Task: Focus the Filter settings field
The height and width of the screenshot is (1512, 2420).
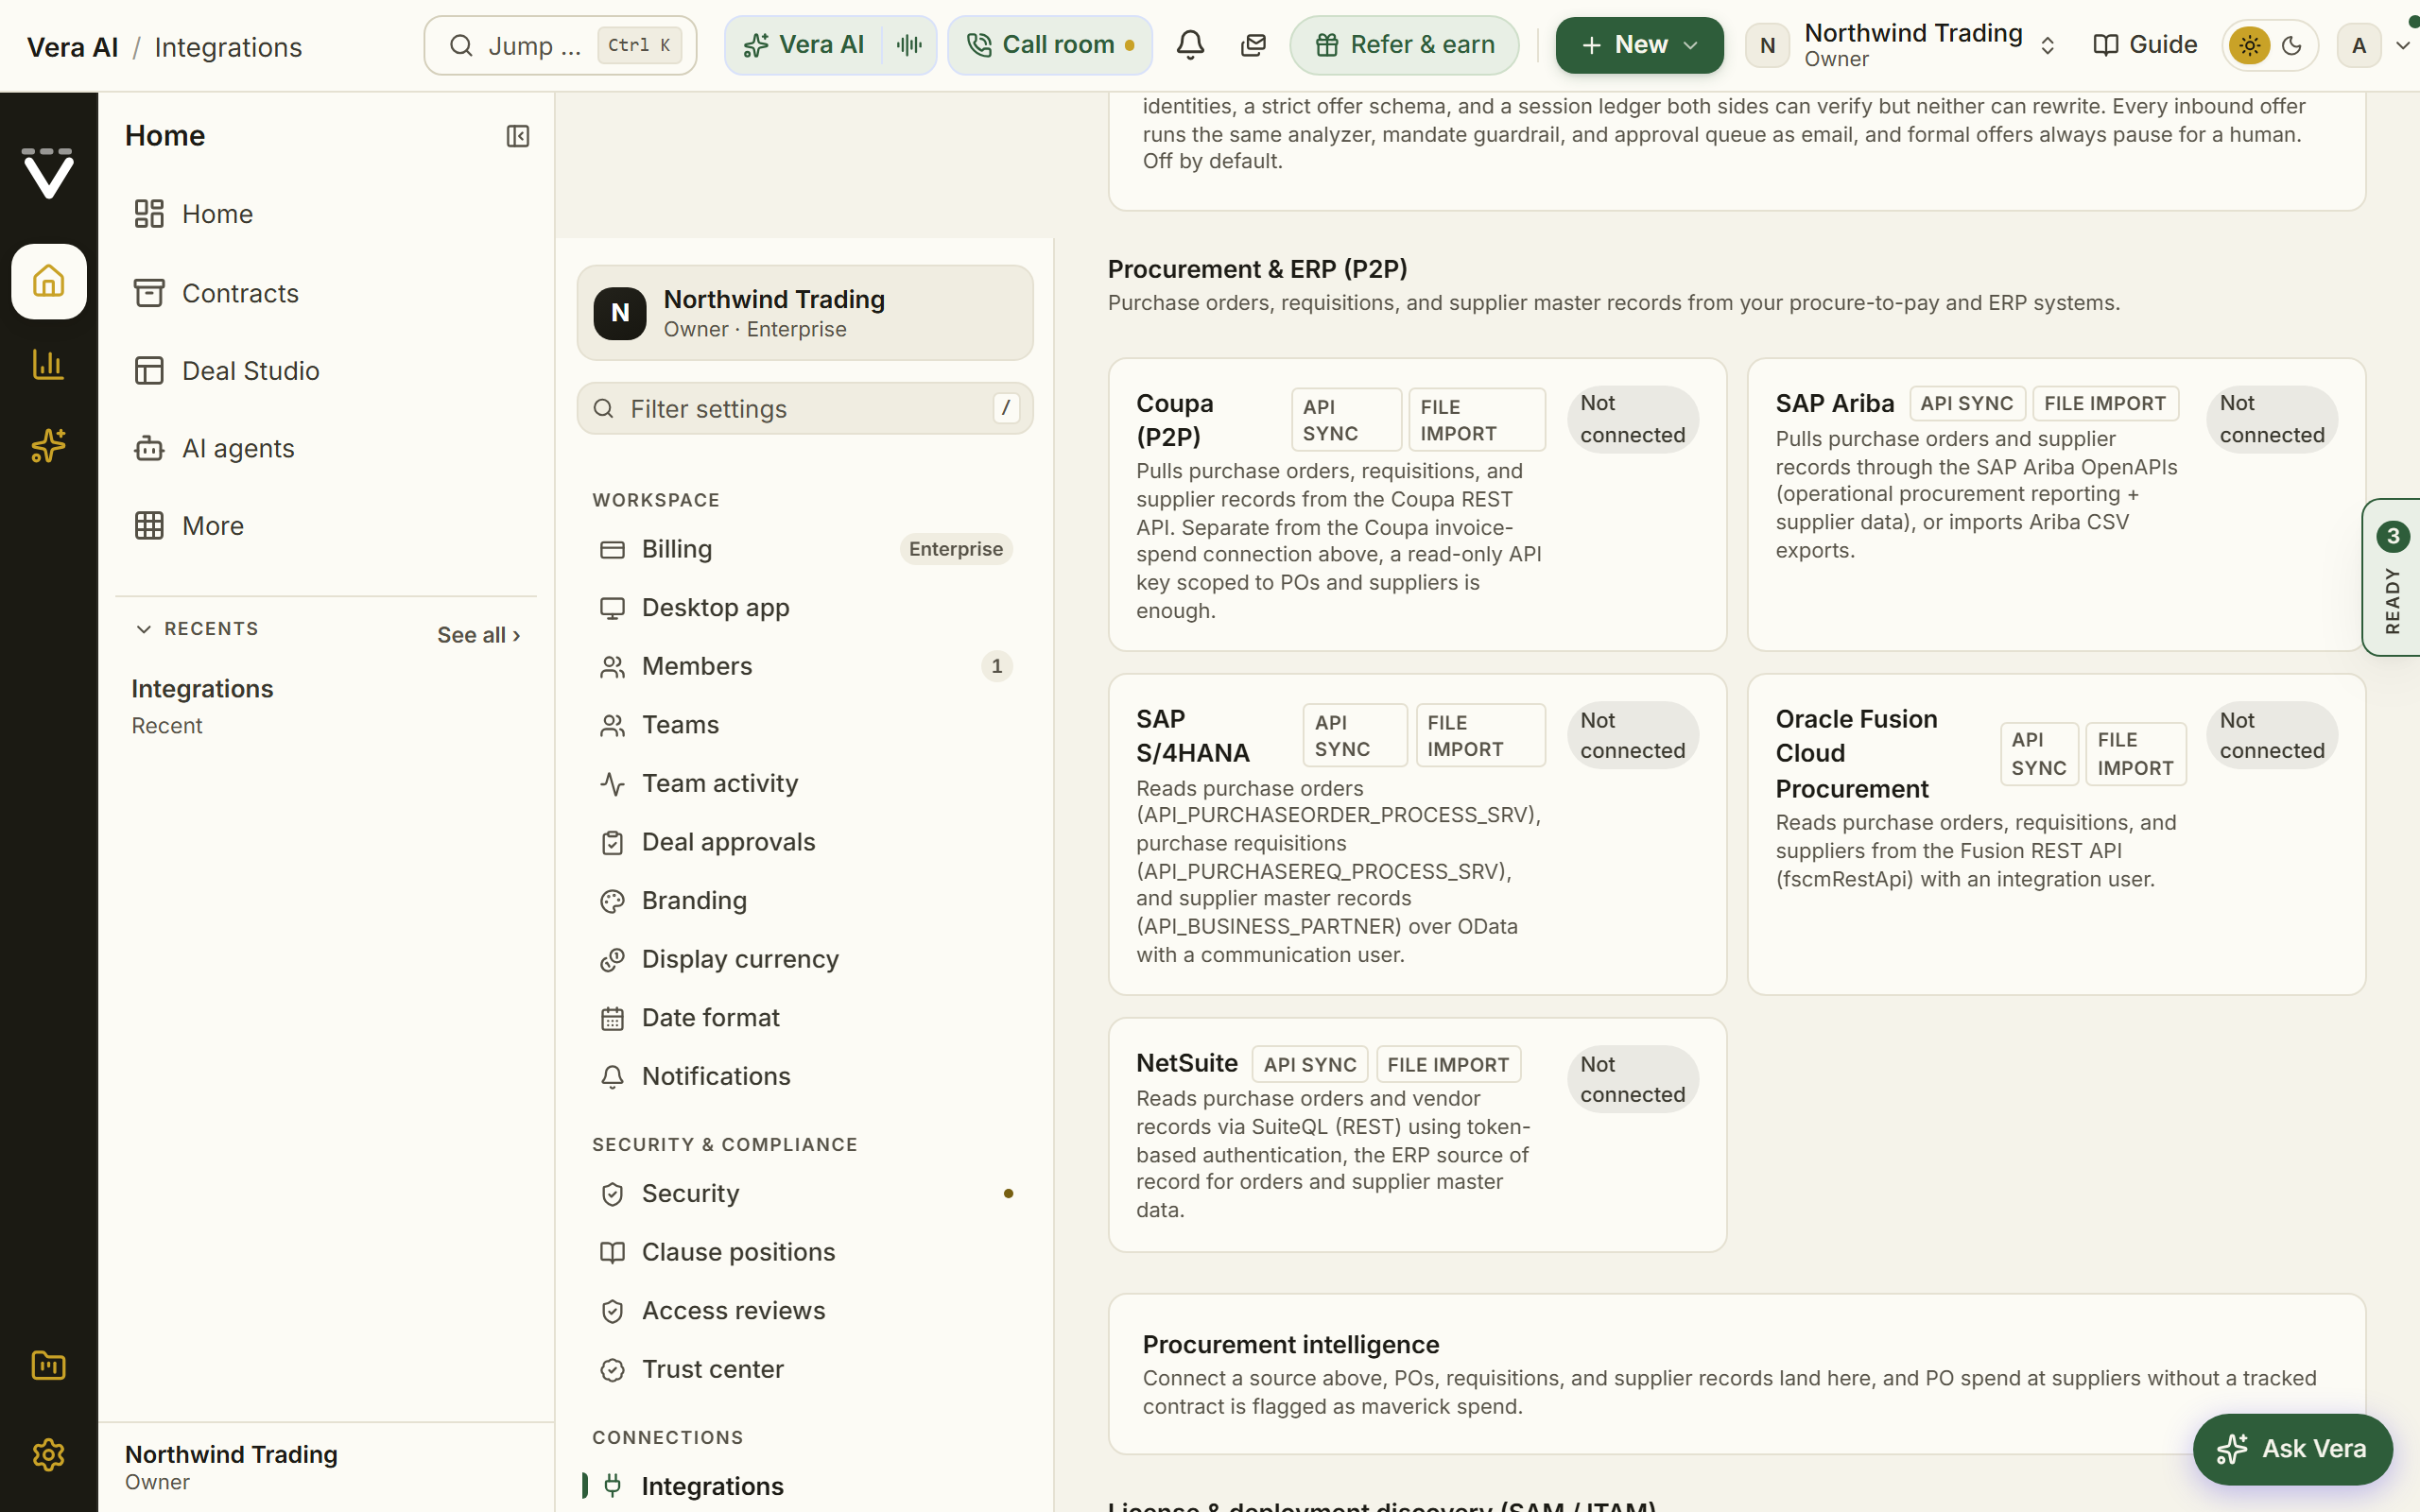Action: pos(805,408)
